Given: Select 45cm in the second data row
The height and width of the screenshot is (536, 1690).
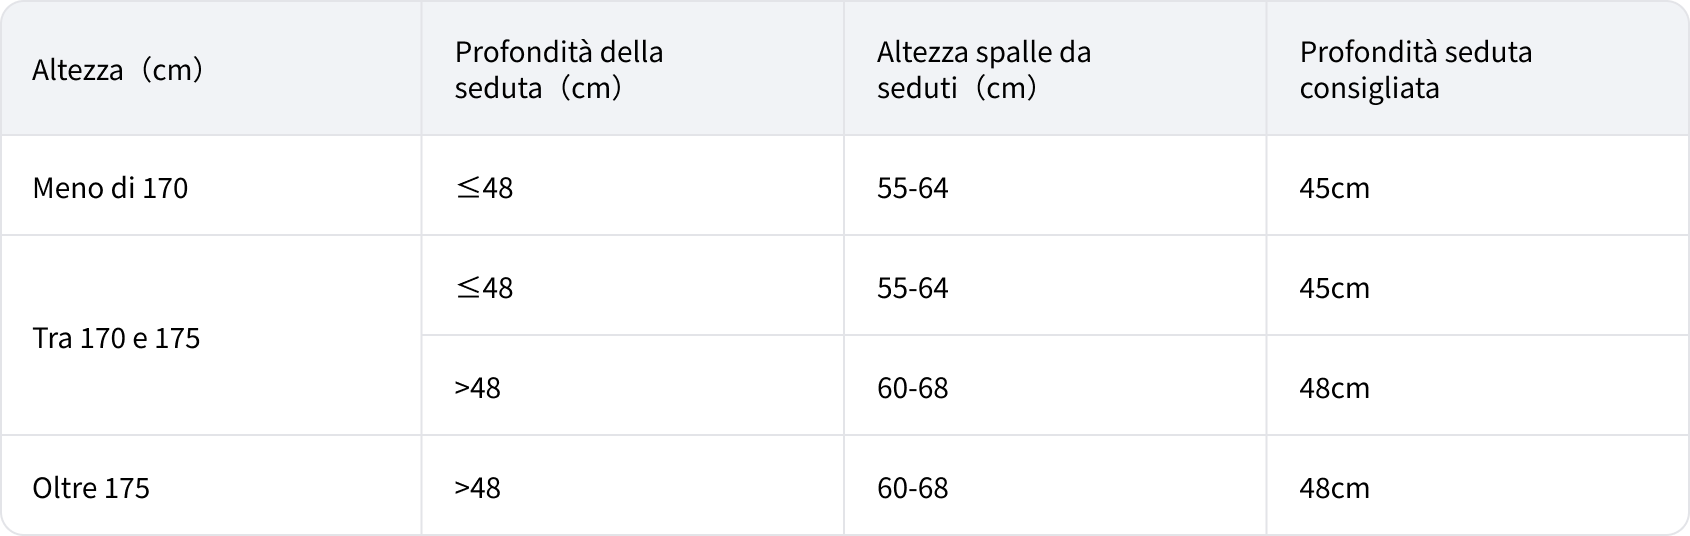Looking at the screenshot, I should 1334,288.
